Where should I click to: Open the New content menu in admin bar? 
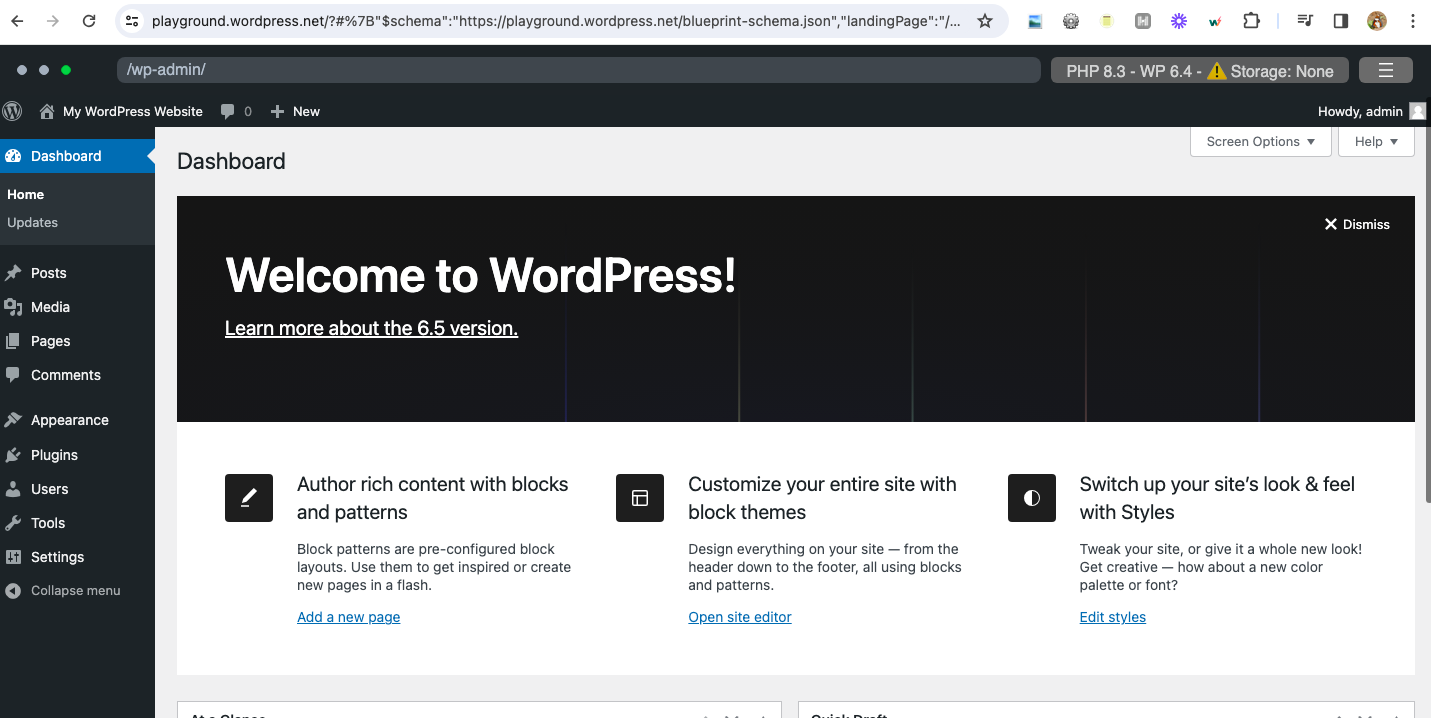pyautogui.click(x=295, y=111)
